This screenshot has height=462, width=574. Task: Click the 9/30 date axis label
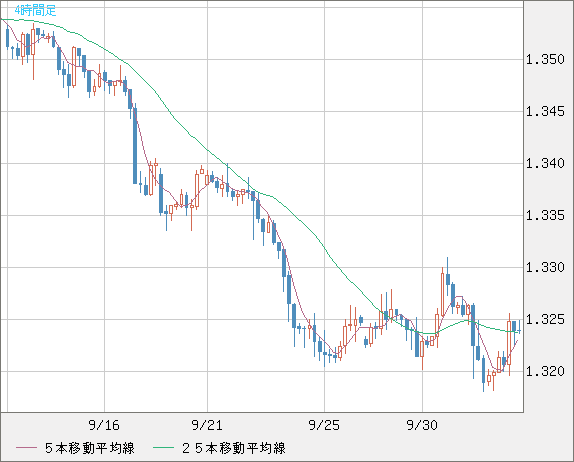422,425
